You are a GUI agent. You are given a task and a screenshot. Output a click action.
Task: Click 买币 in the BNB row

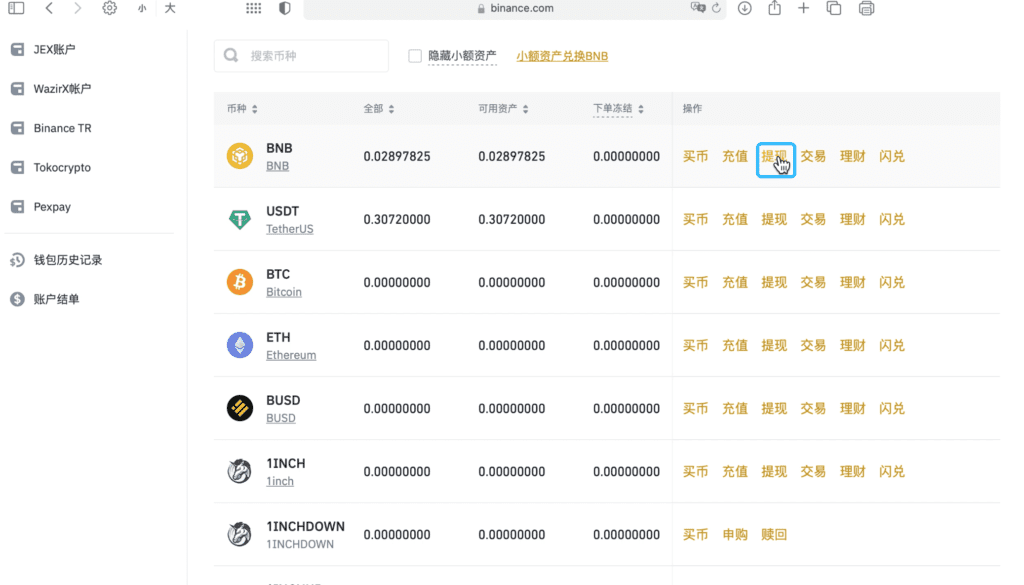[x=696, y=157]
